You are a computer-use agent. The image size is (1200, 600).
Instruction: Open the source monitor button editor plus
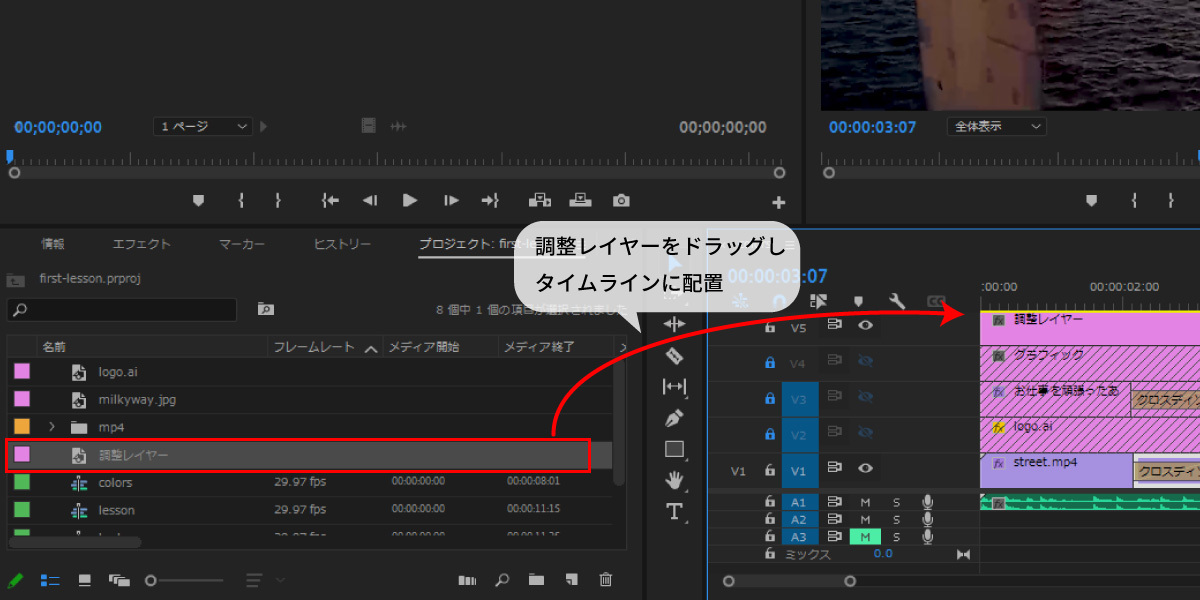pyautogui.click(x=779, y=201)
